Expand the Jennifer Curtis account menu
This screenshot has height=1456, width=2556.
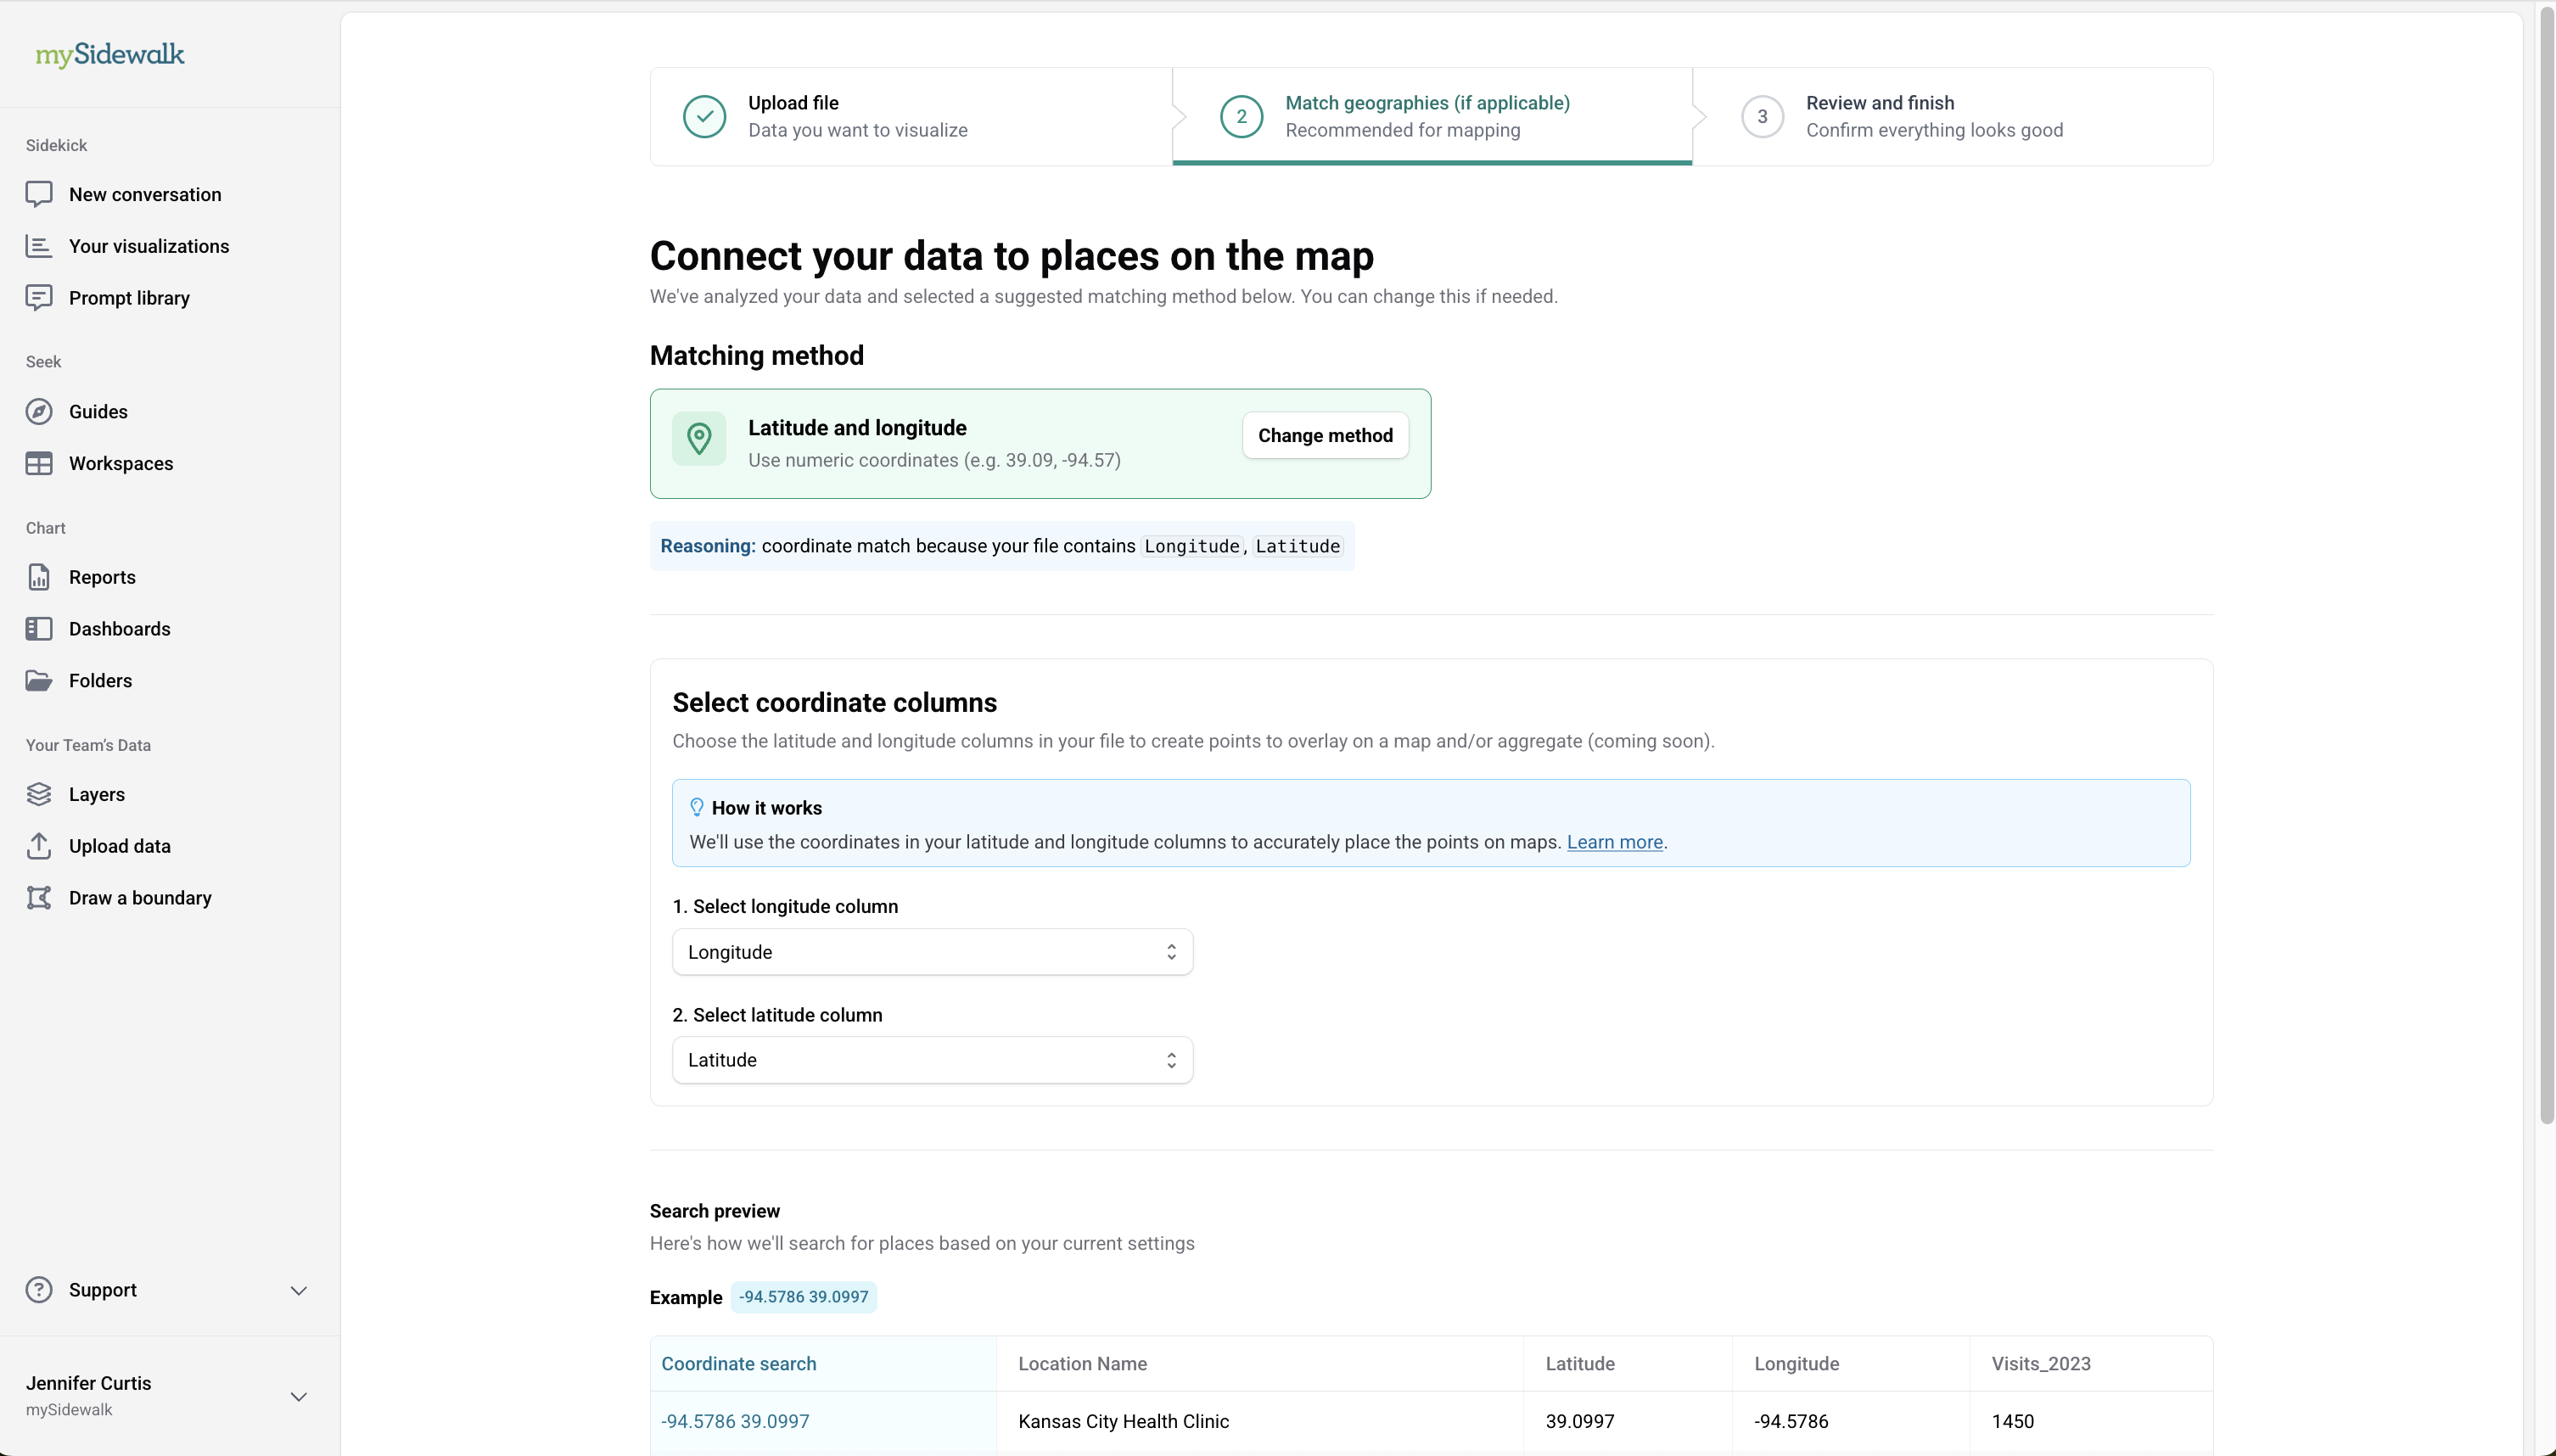point(298,1397)
